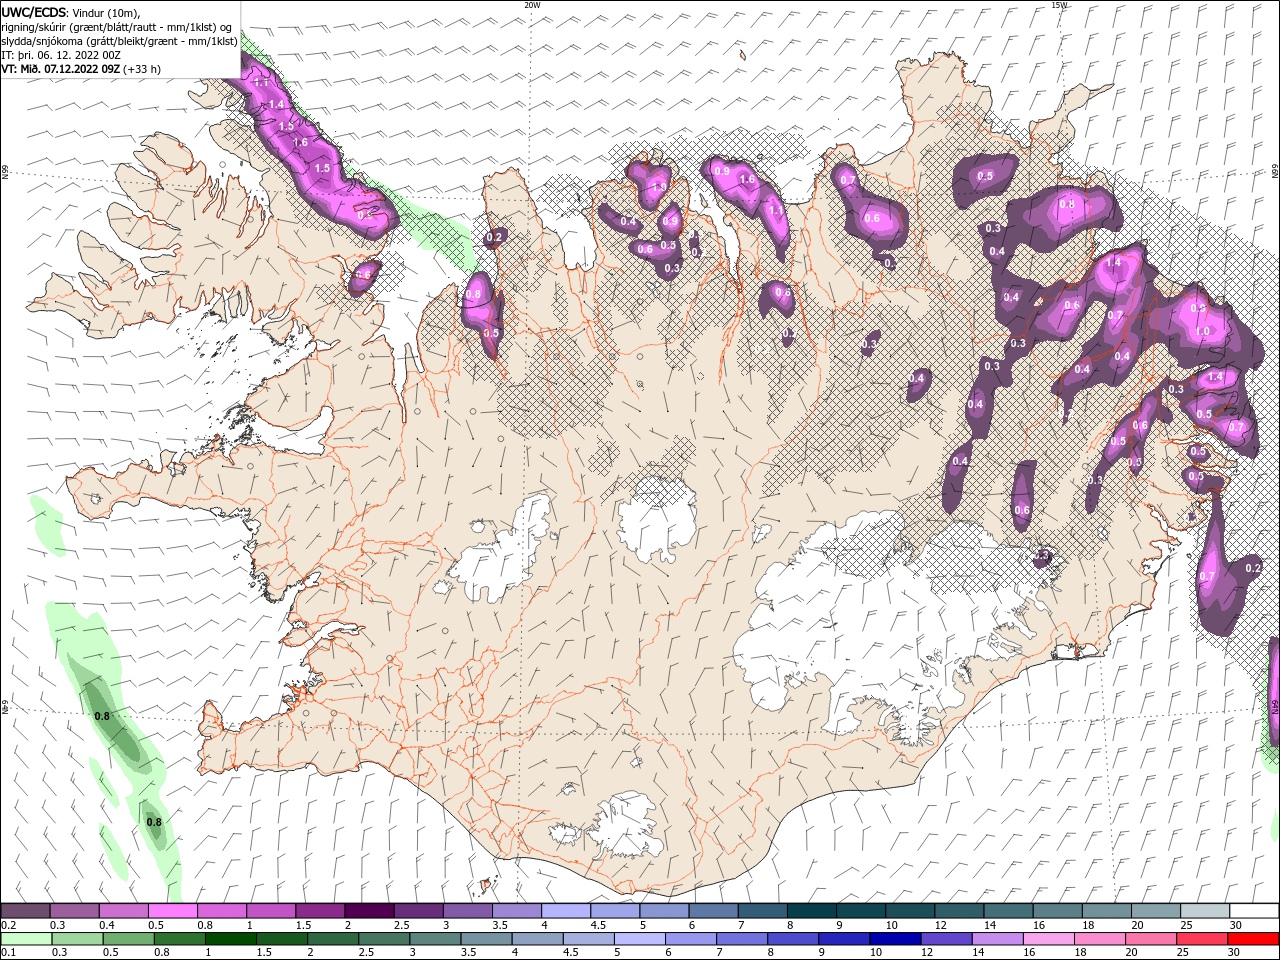Click the UWC/ECDS title text
The width and height of the screenshot is (1280, 960).
(35, 12)
